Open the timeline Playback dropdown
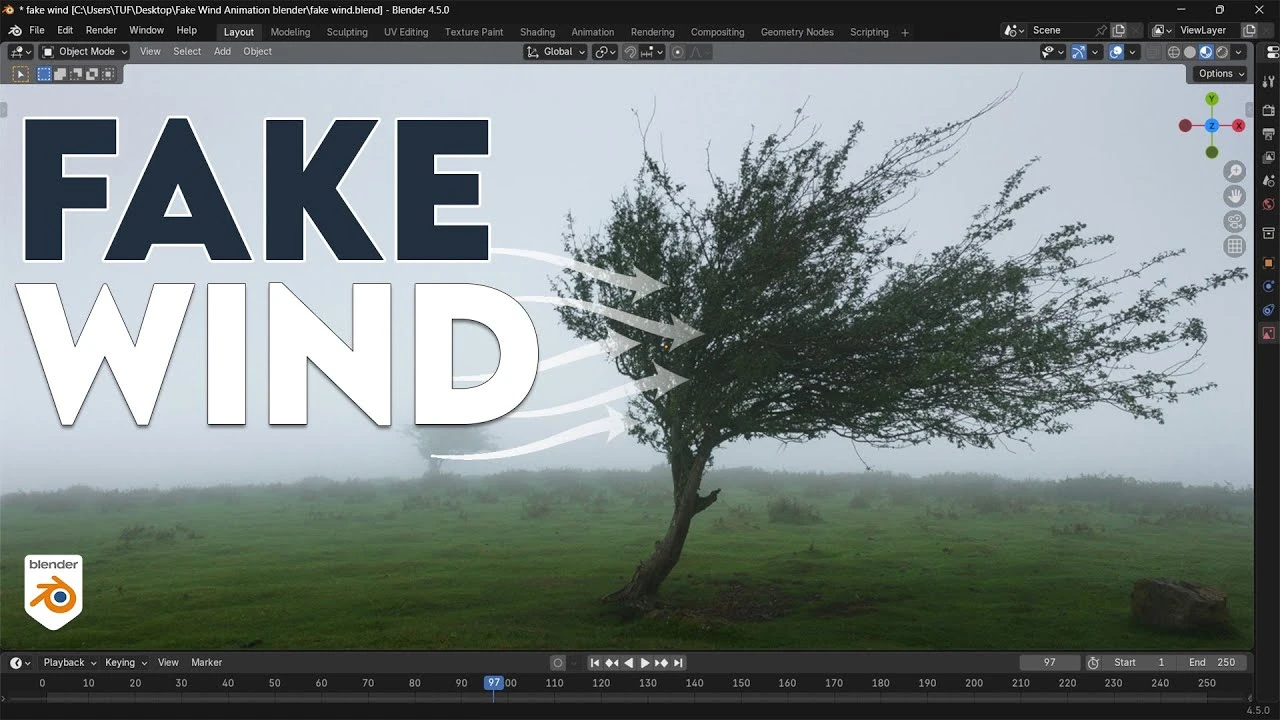This screenshot has height=720, width=1280. 69,663
